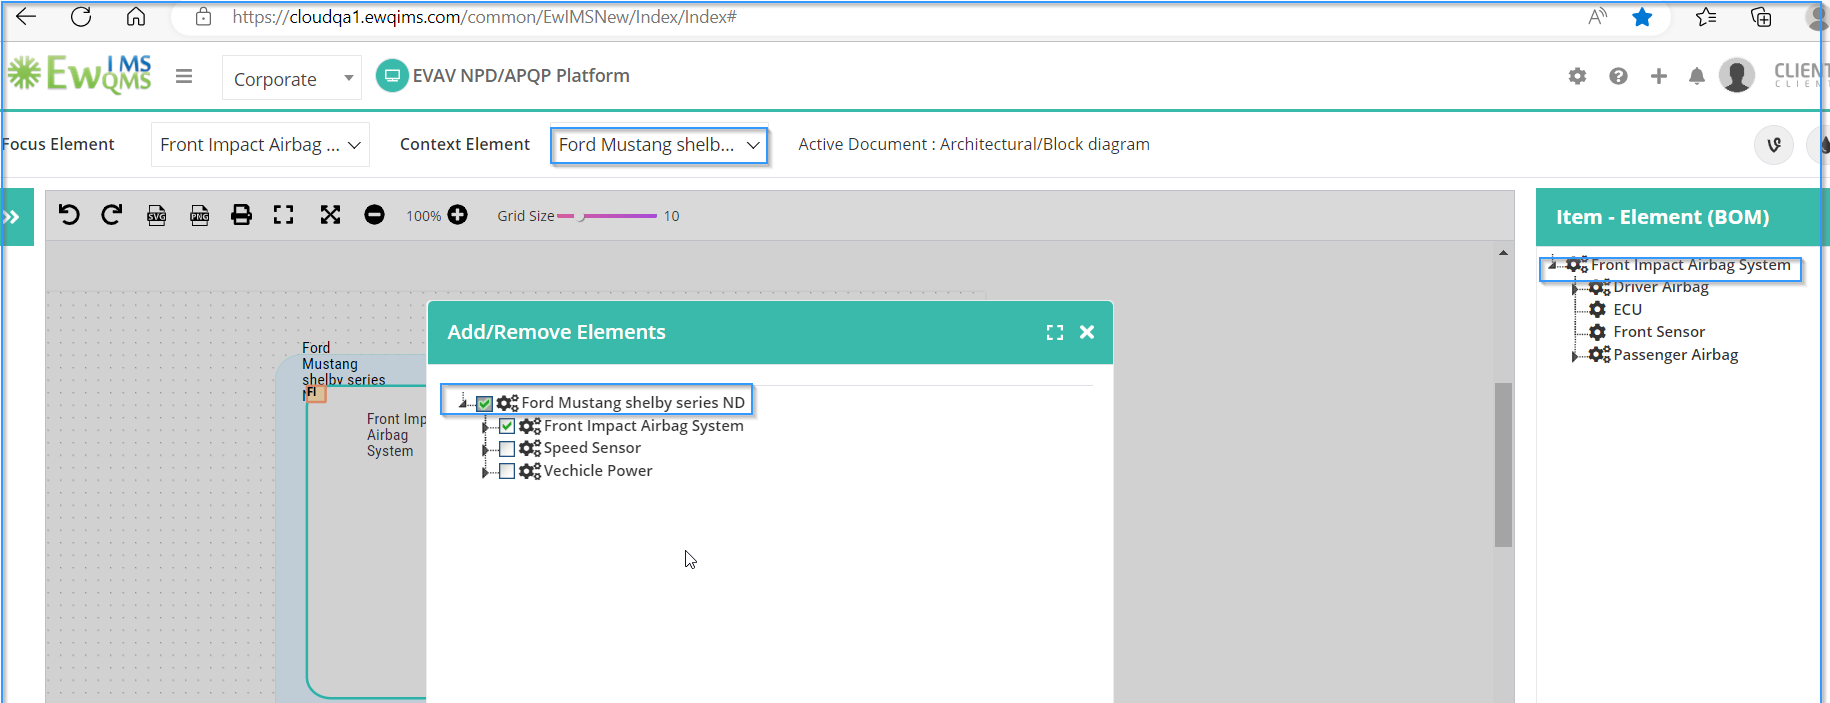The width and height of the screenshot is (1830, 703).
Task: Open the notifications bell
Action: [x=1697, y=76]
